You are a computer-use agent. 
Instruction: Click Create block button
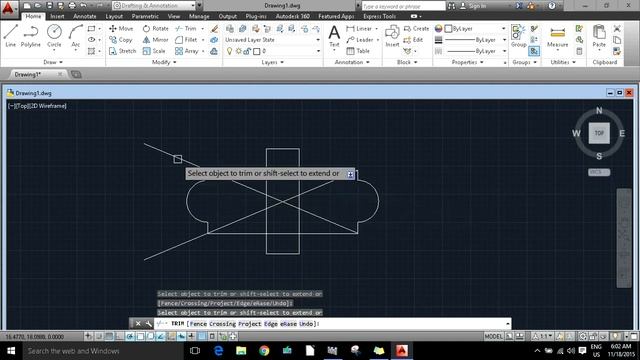[x=416, y=29]
